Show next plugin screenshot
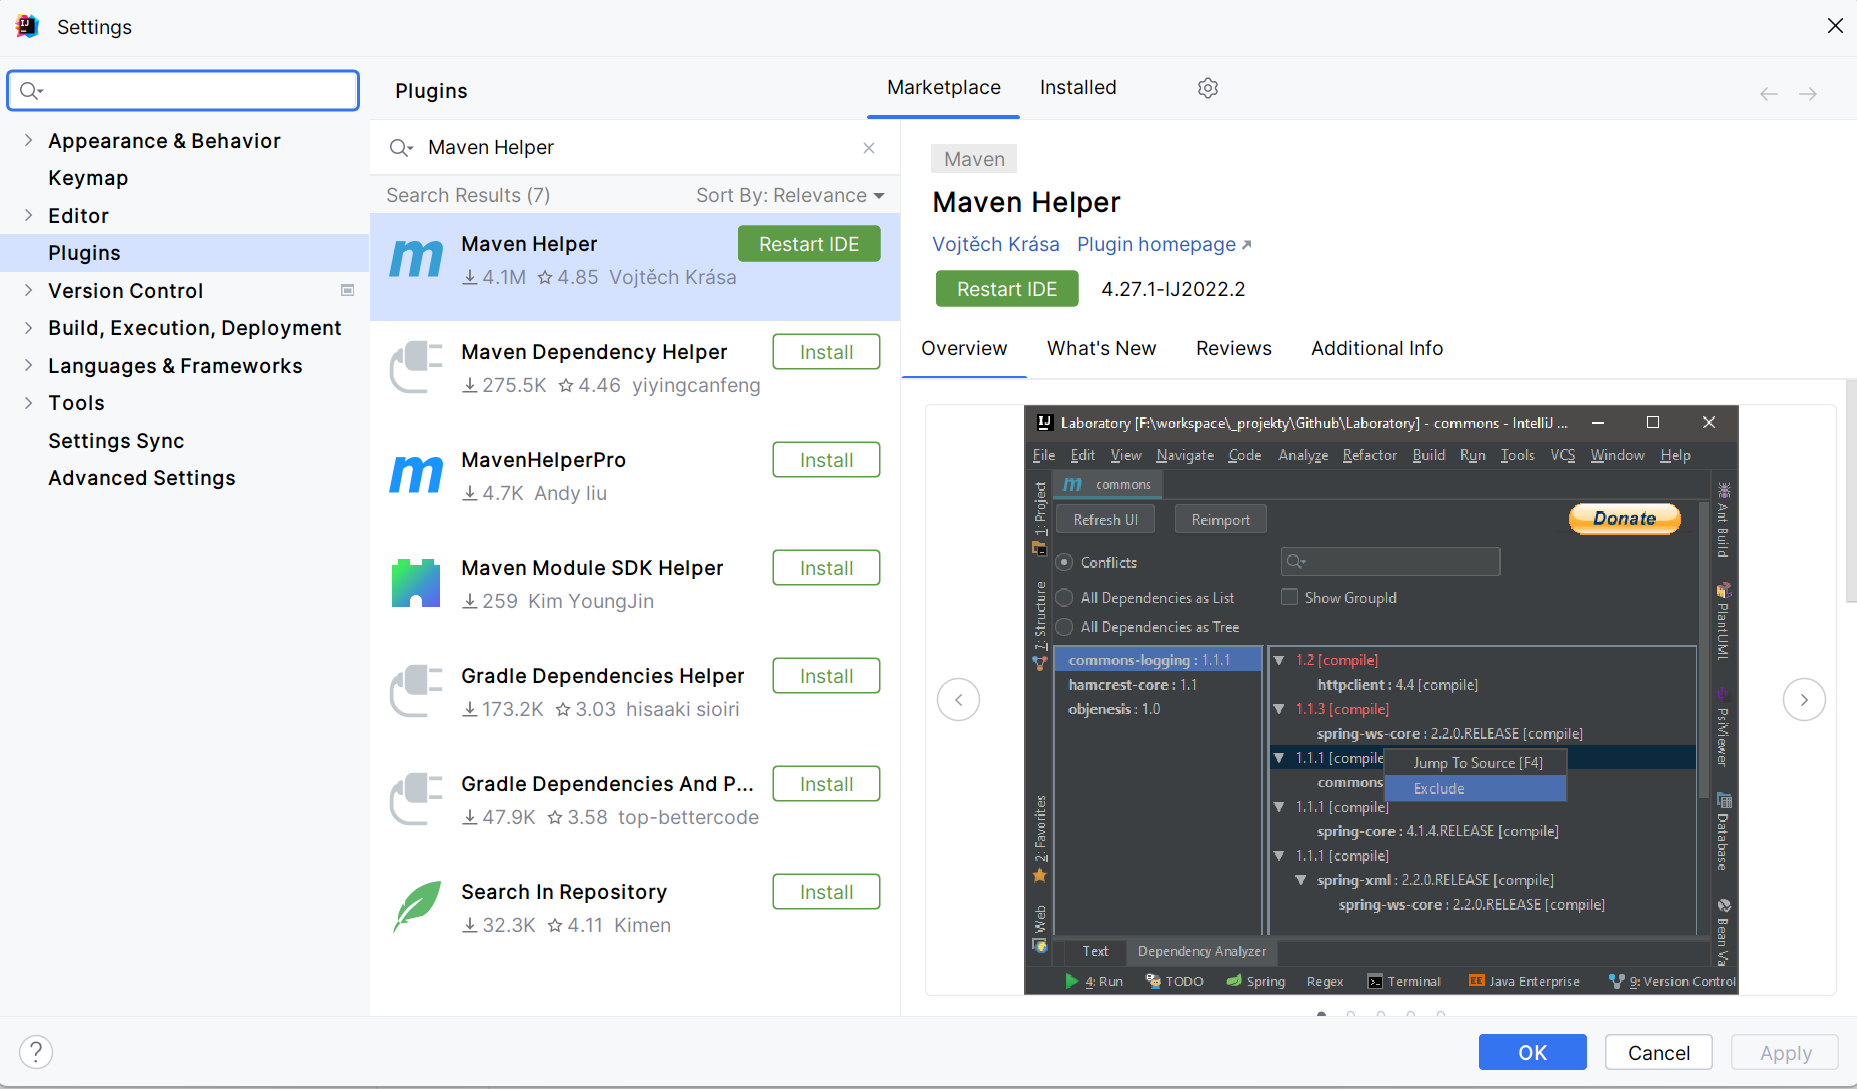The image size is (1857, 1089). tap(1804, 700)
